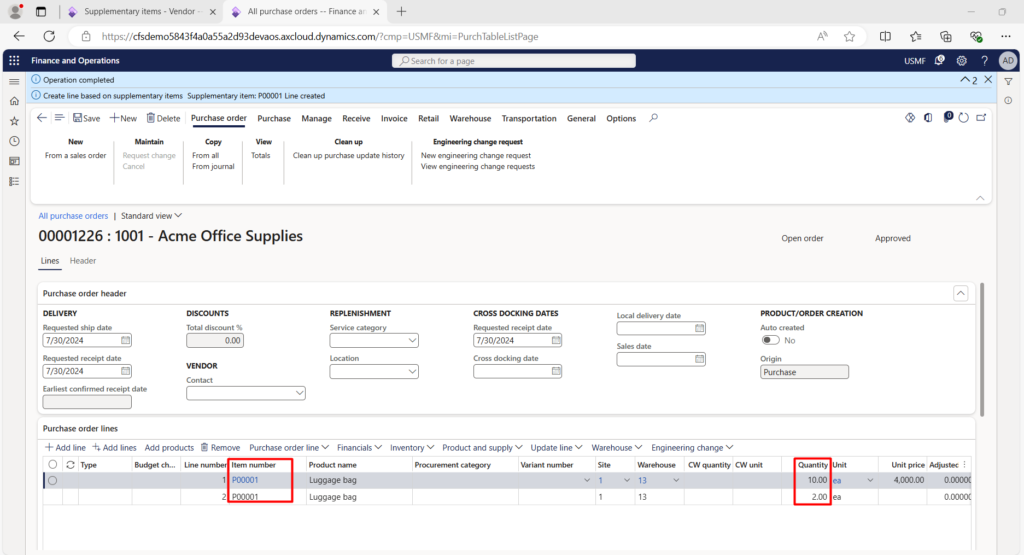The width and height of the screenshot is (1024, 555).
Task: Click Delete button in action pane
Action: point(163,118)
